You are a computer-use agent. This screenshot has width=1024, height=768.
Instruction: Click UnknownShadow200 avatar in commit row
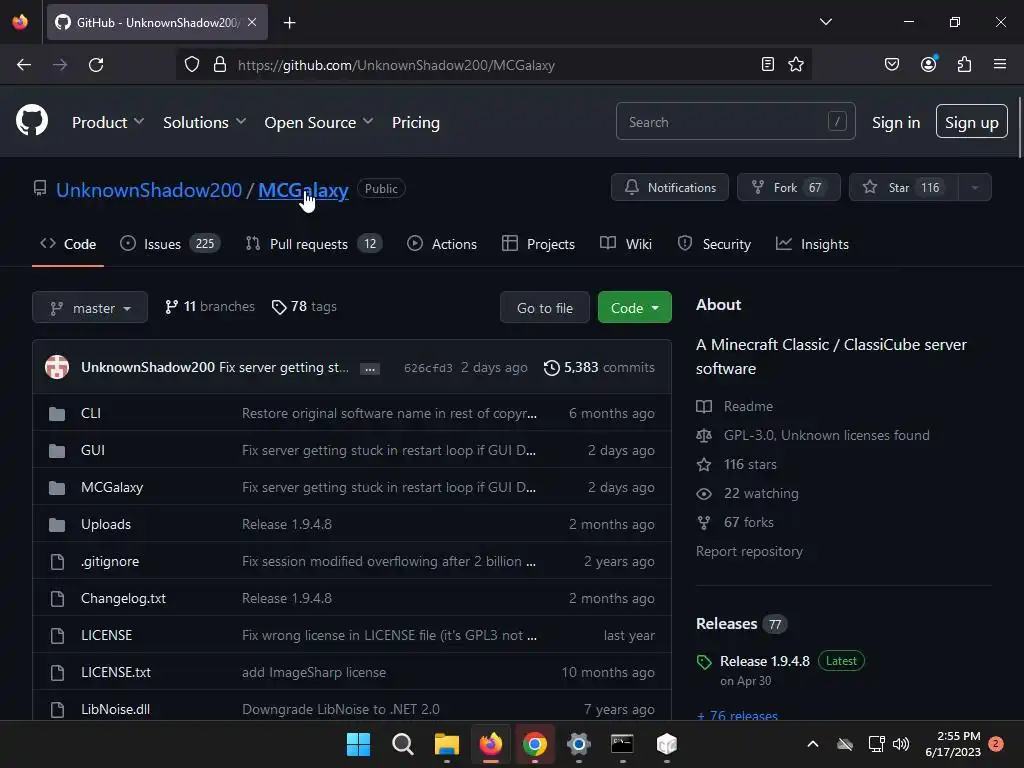pyautogui.click(x=57, y=367)
